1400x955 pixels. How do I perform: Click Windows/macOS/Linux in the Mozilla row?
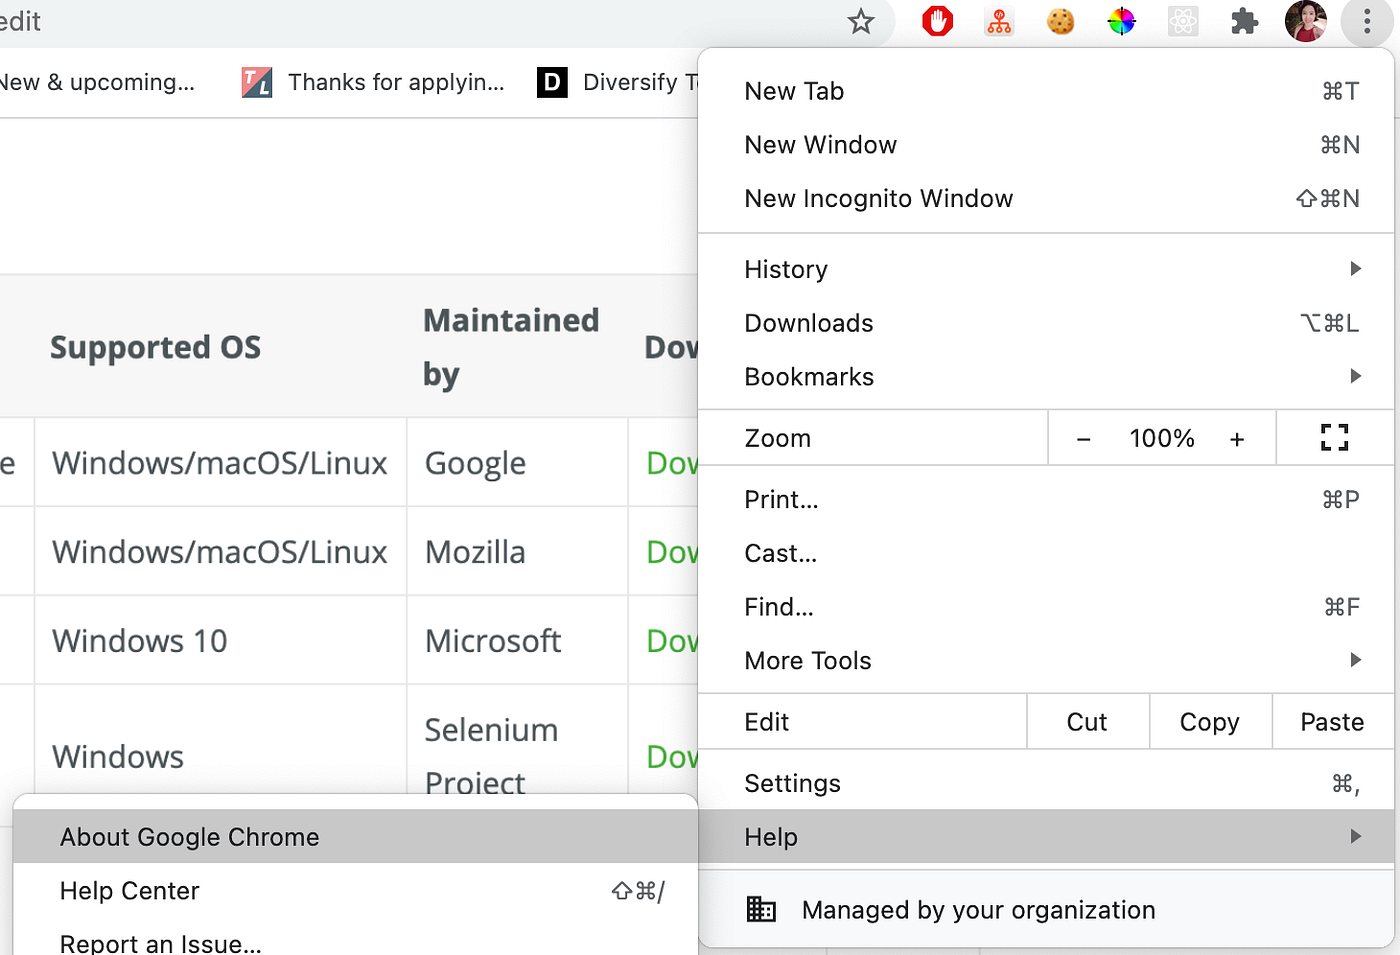coord(219,552)
